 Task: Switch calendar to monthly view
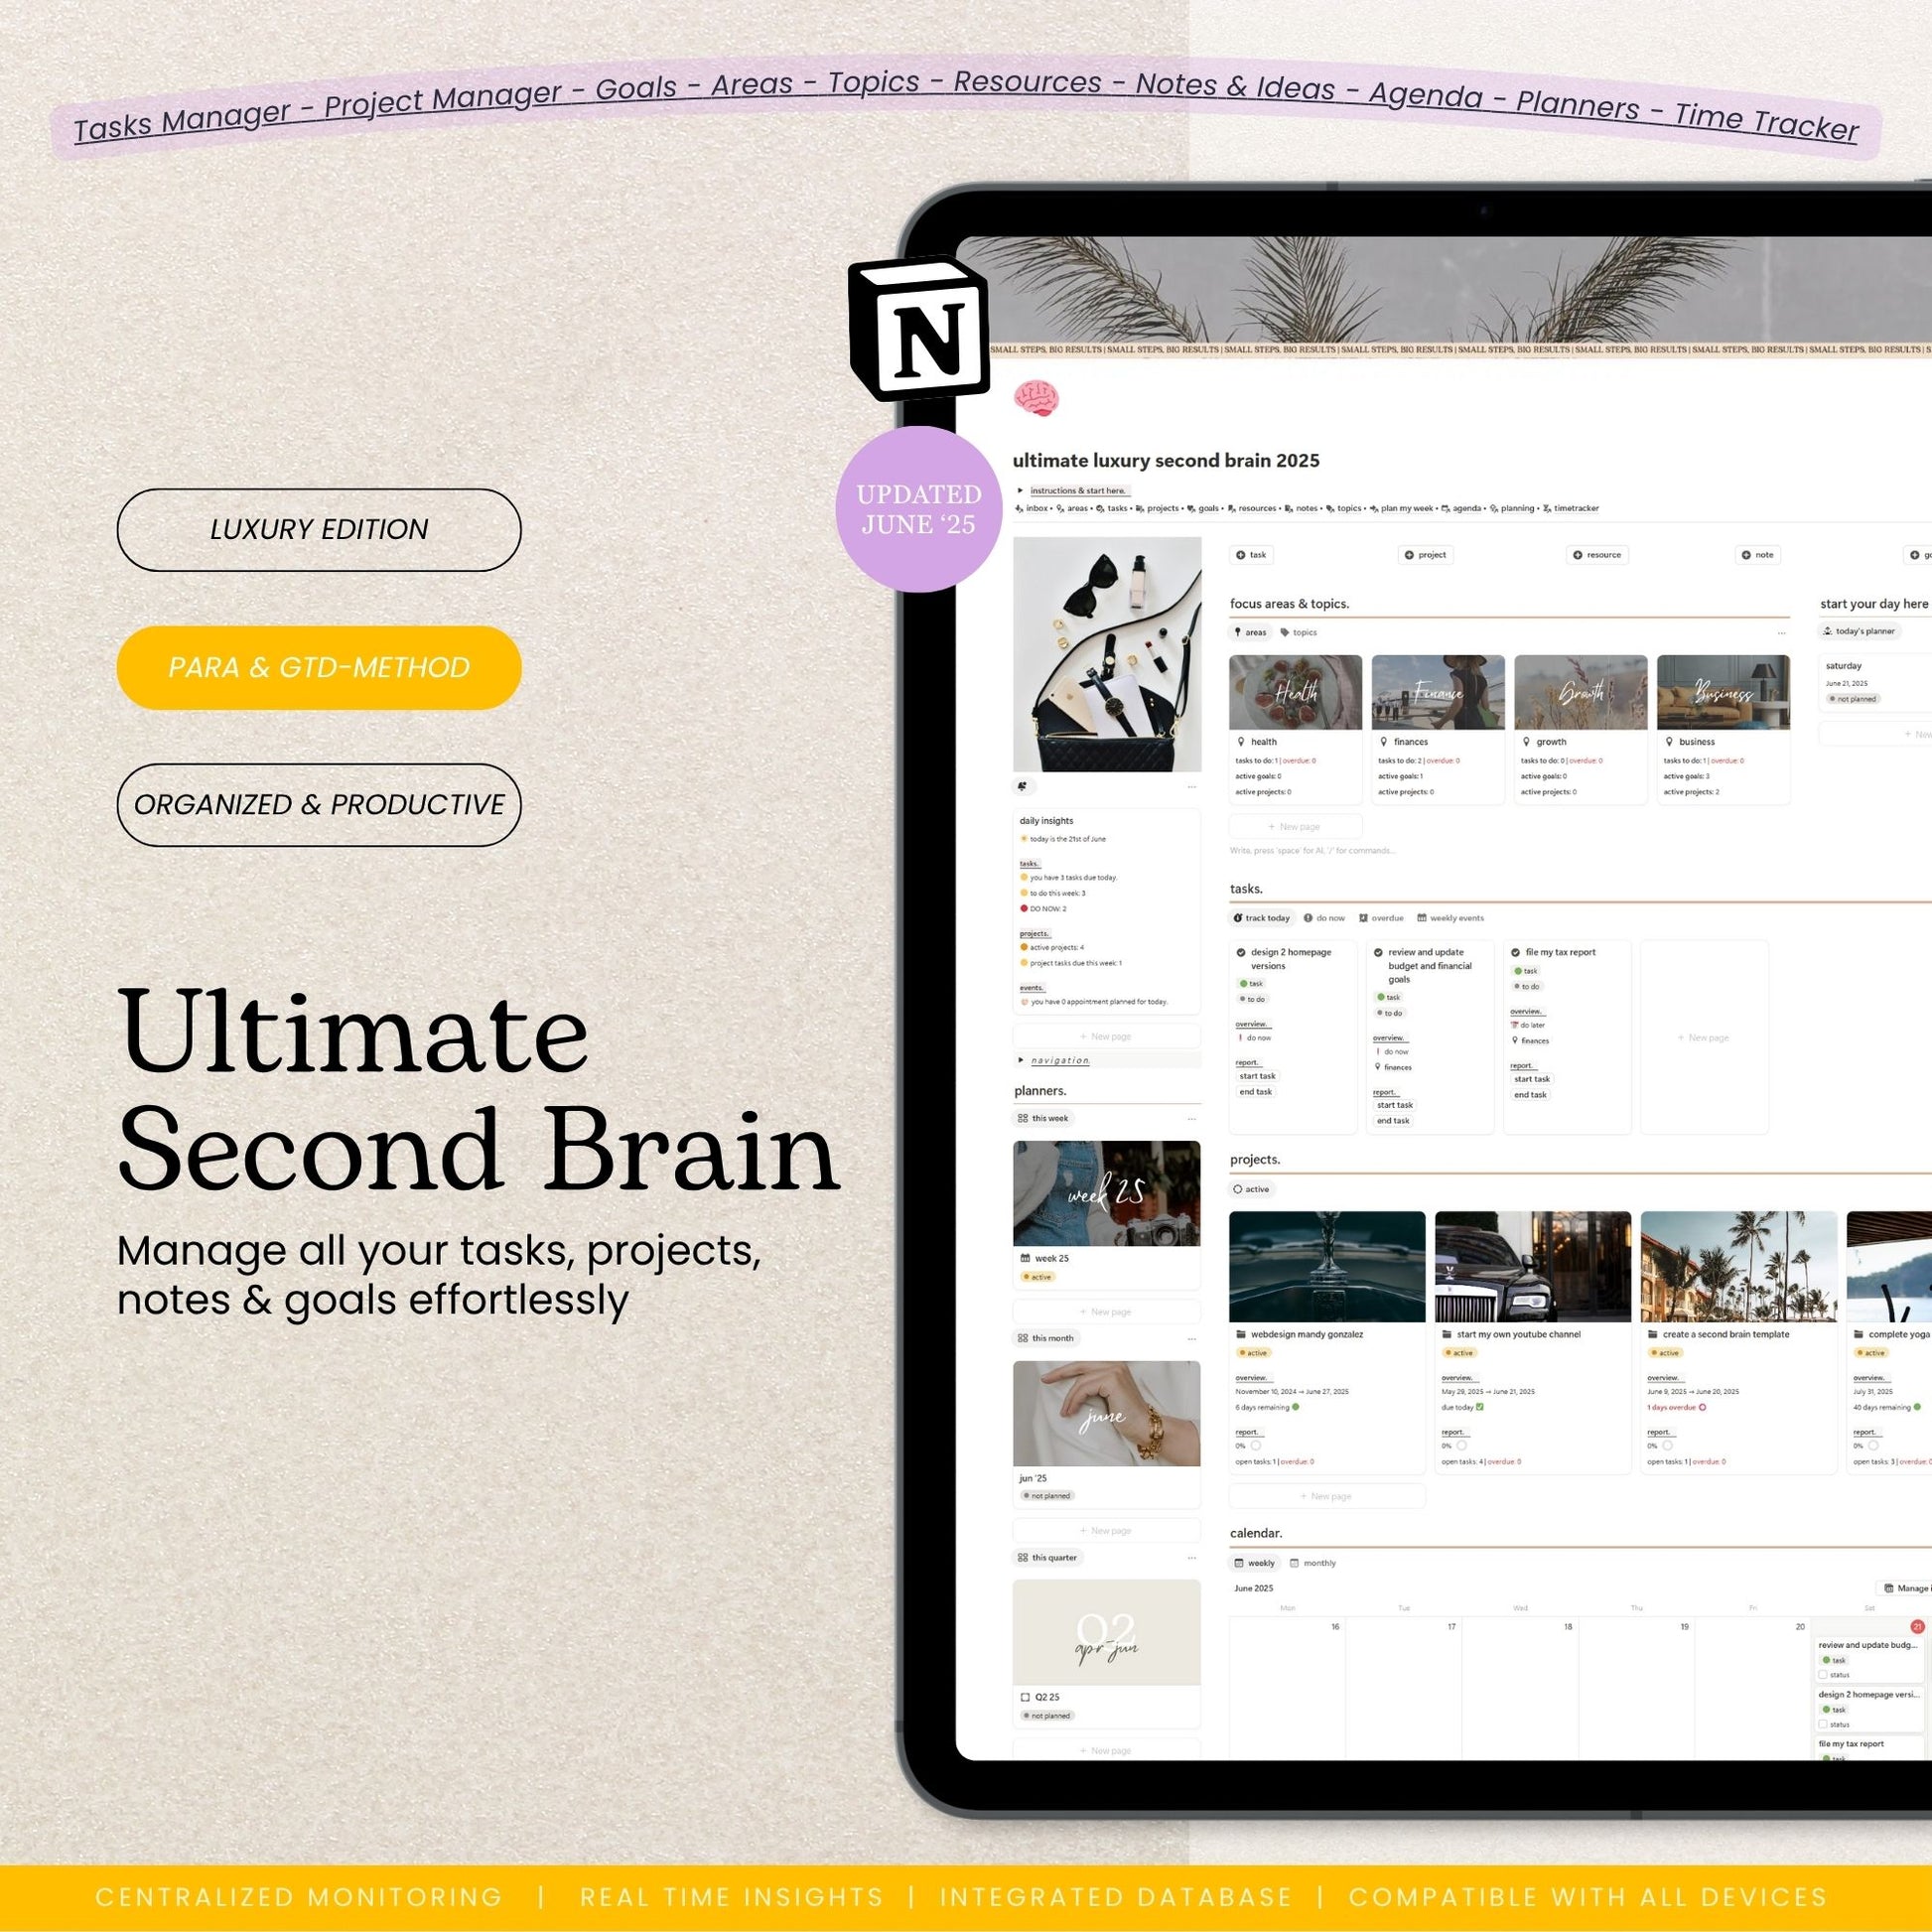click(1313, 1563)
